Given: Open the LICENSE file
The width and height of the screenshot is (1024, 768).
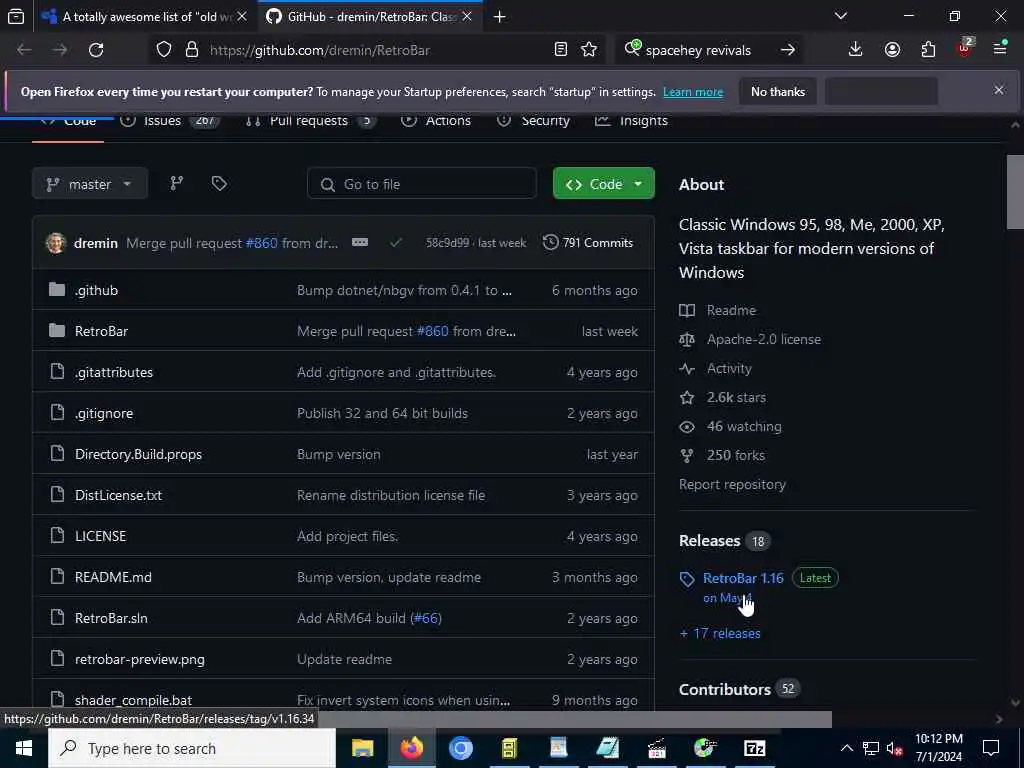Looking at the screenshot, I should 100,536.
